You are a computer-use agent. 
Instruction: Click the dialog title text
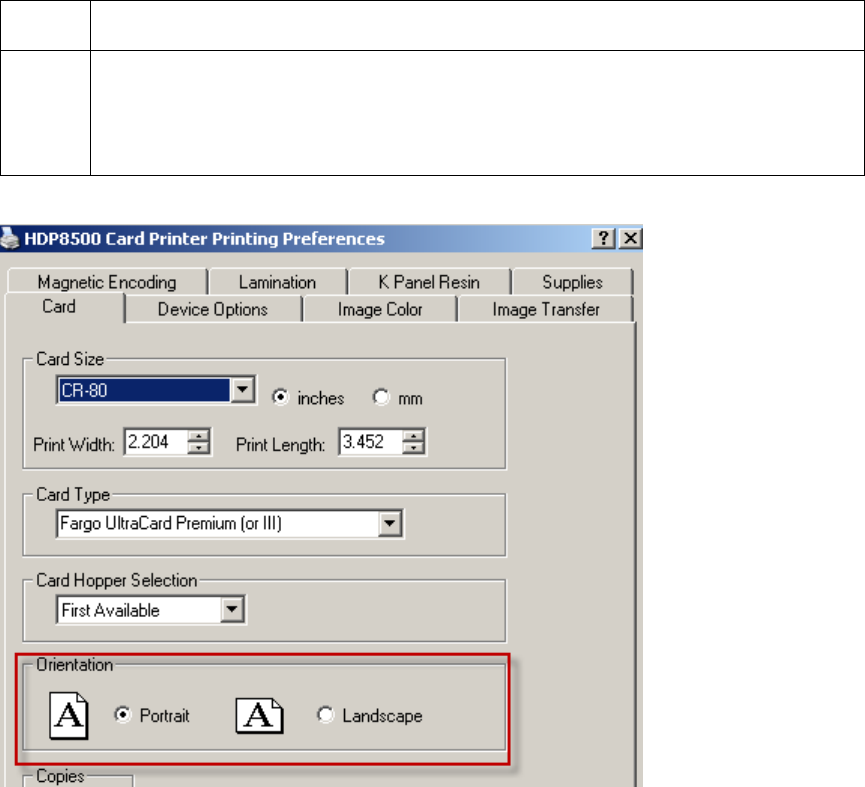pos(205,239)
